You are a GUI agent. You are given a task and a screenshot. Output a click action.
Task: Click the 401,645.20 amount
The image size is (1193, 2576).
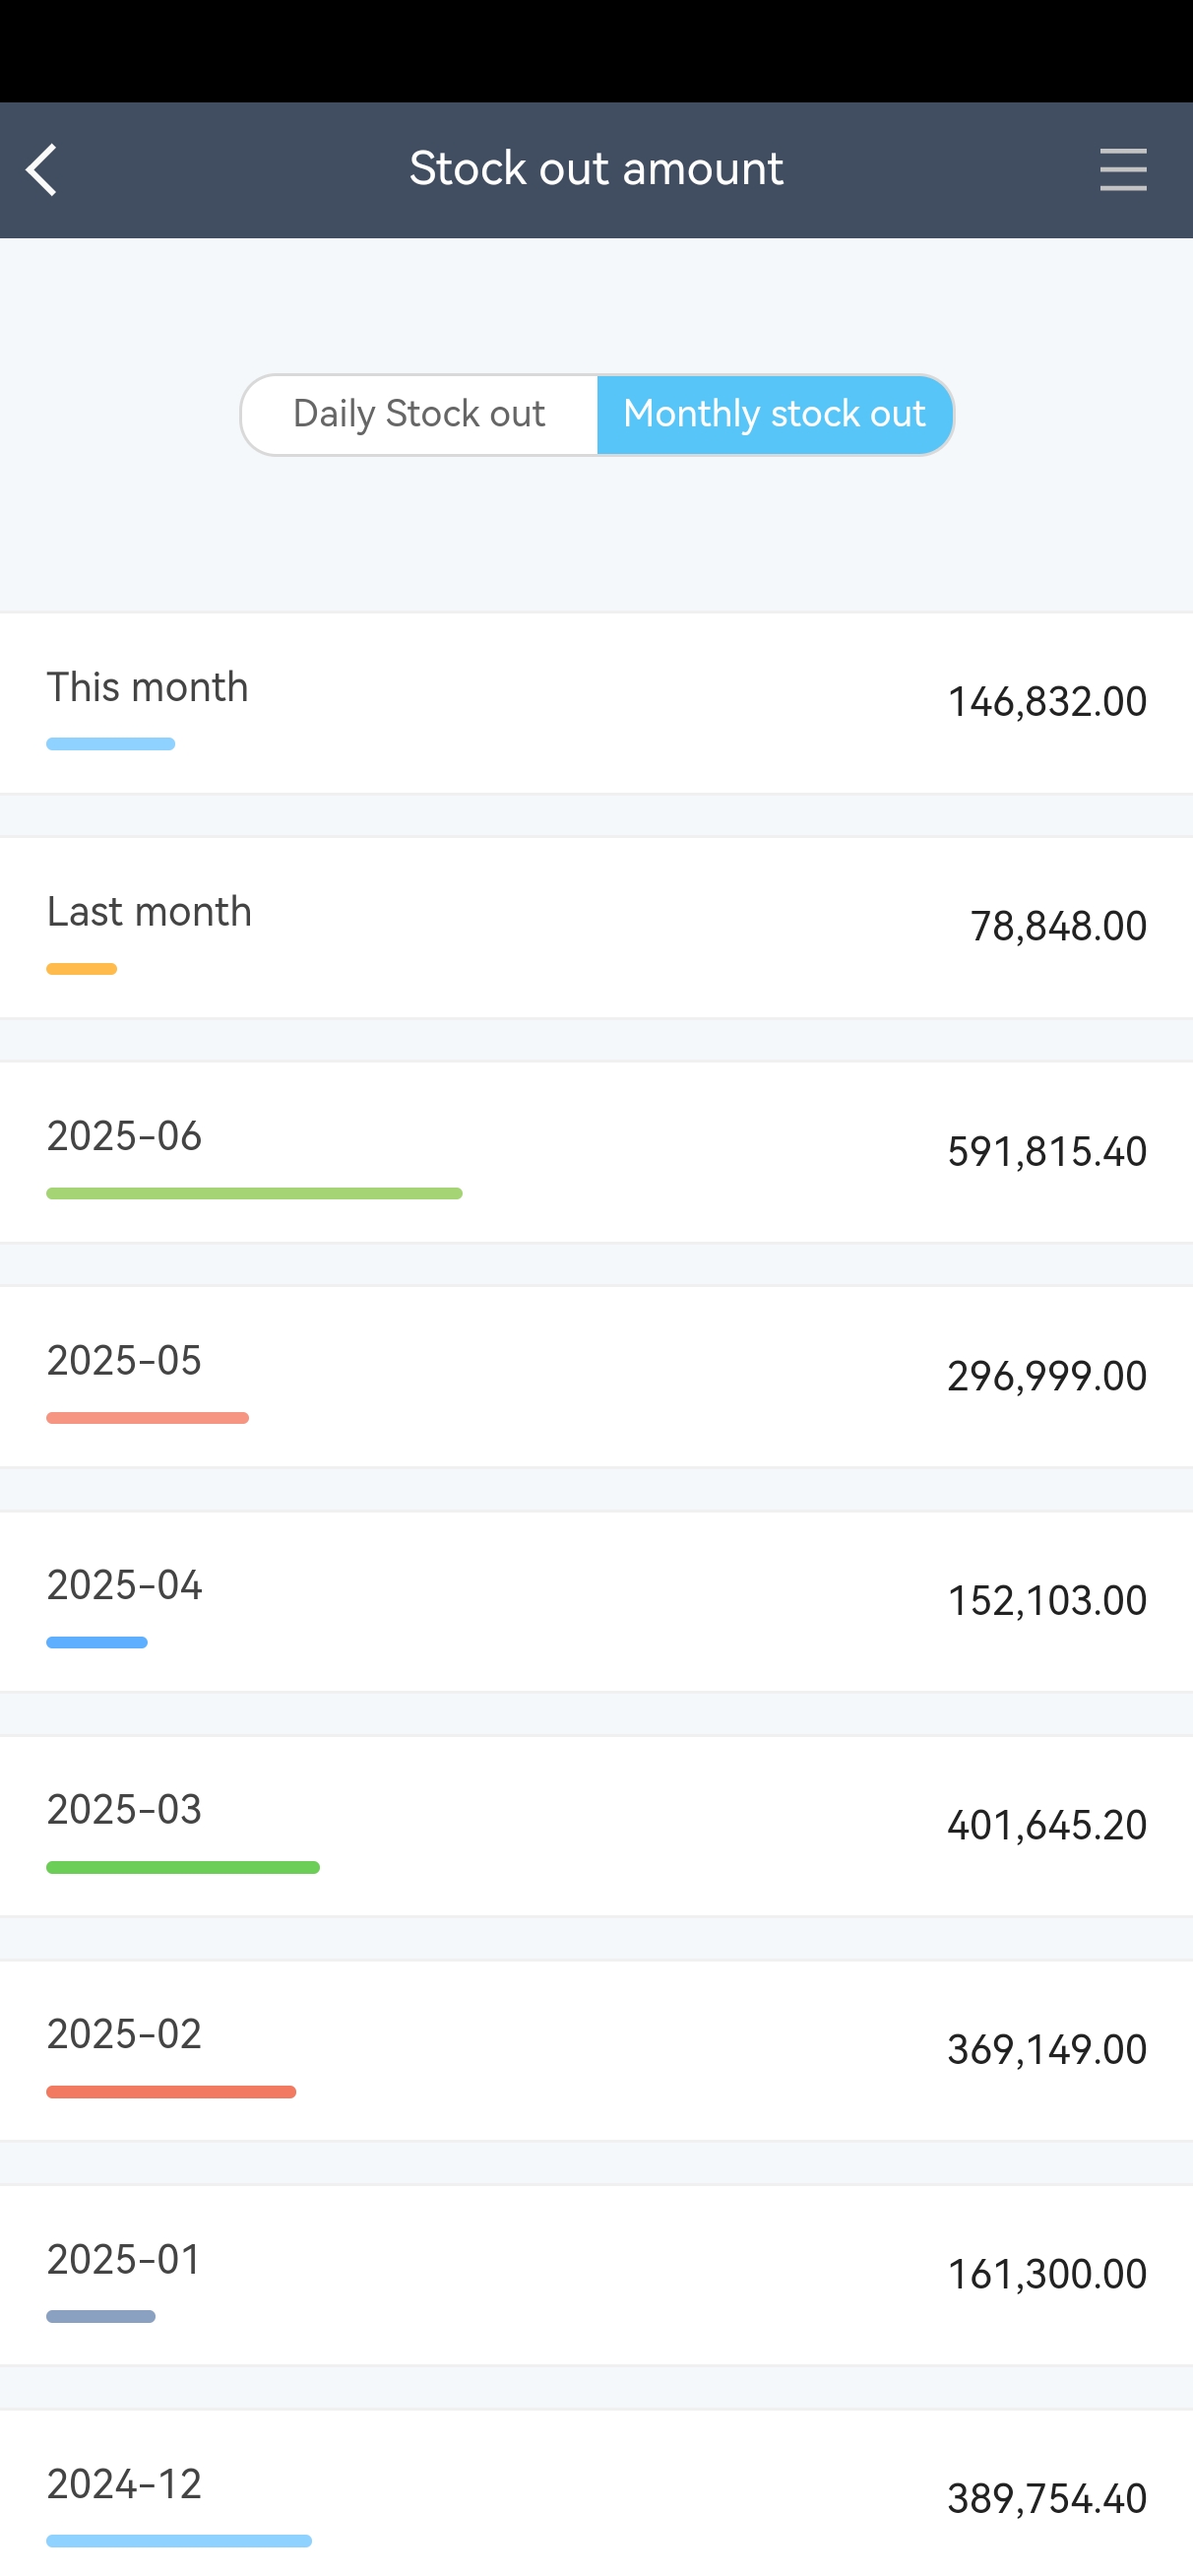coord(1046,1826)
